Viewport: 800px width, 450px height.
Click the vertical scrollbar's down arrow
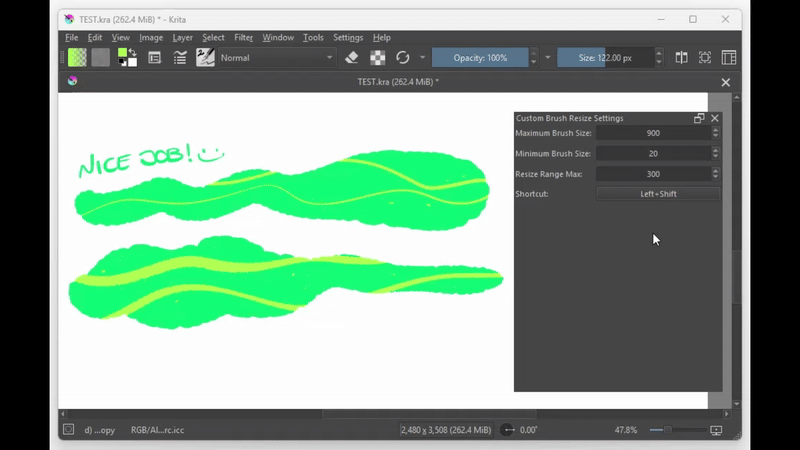[x=737, y=404]
